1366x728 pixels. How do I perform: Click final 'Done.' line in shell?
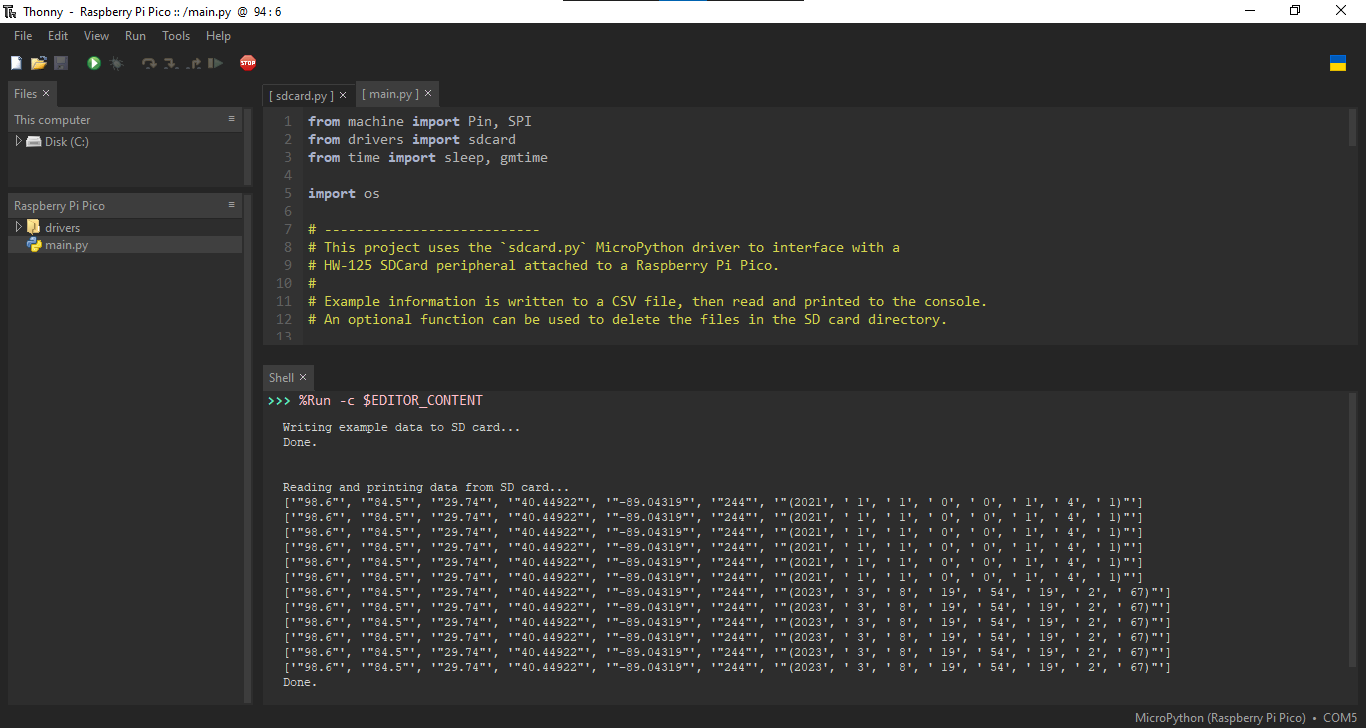[300, 682]
